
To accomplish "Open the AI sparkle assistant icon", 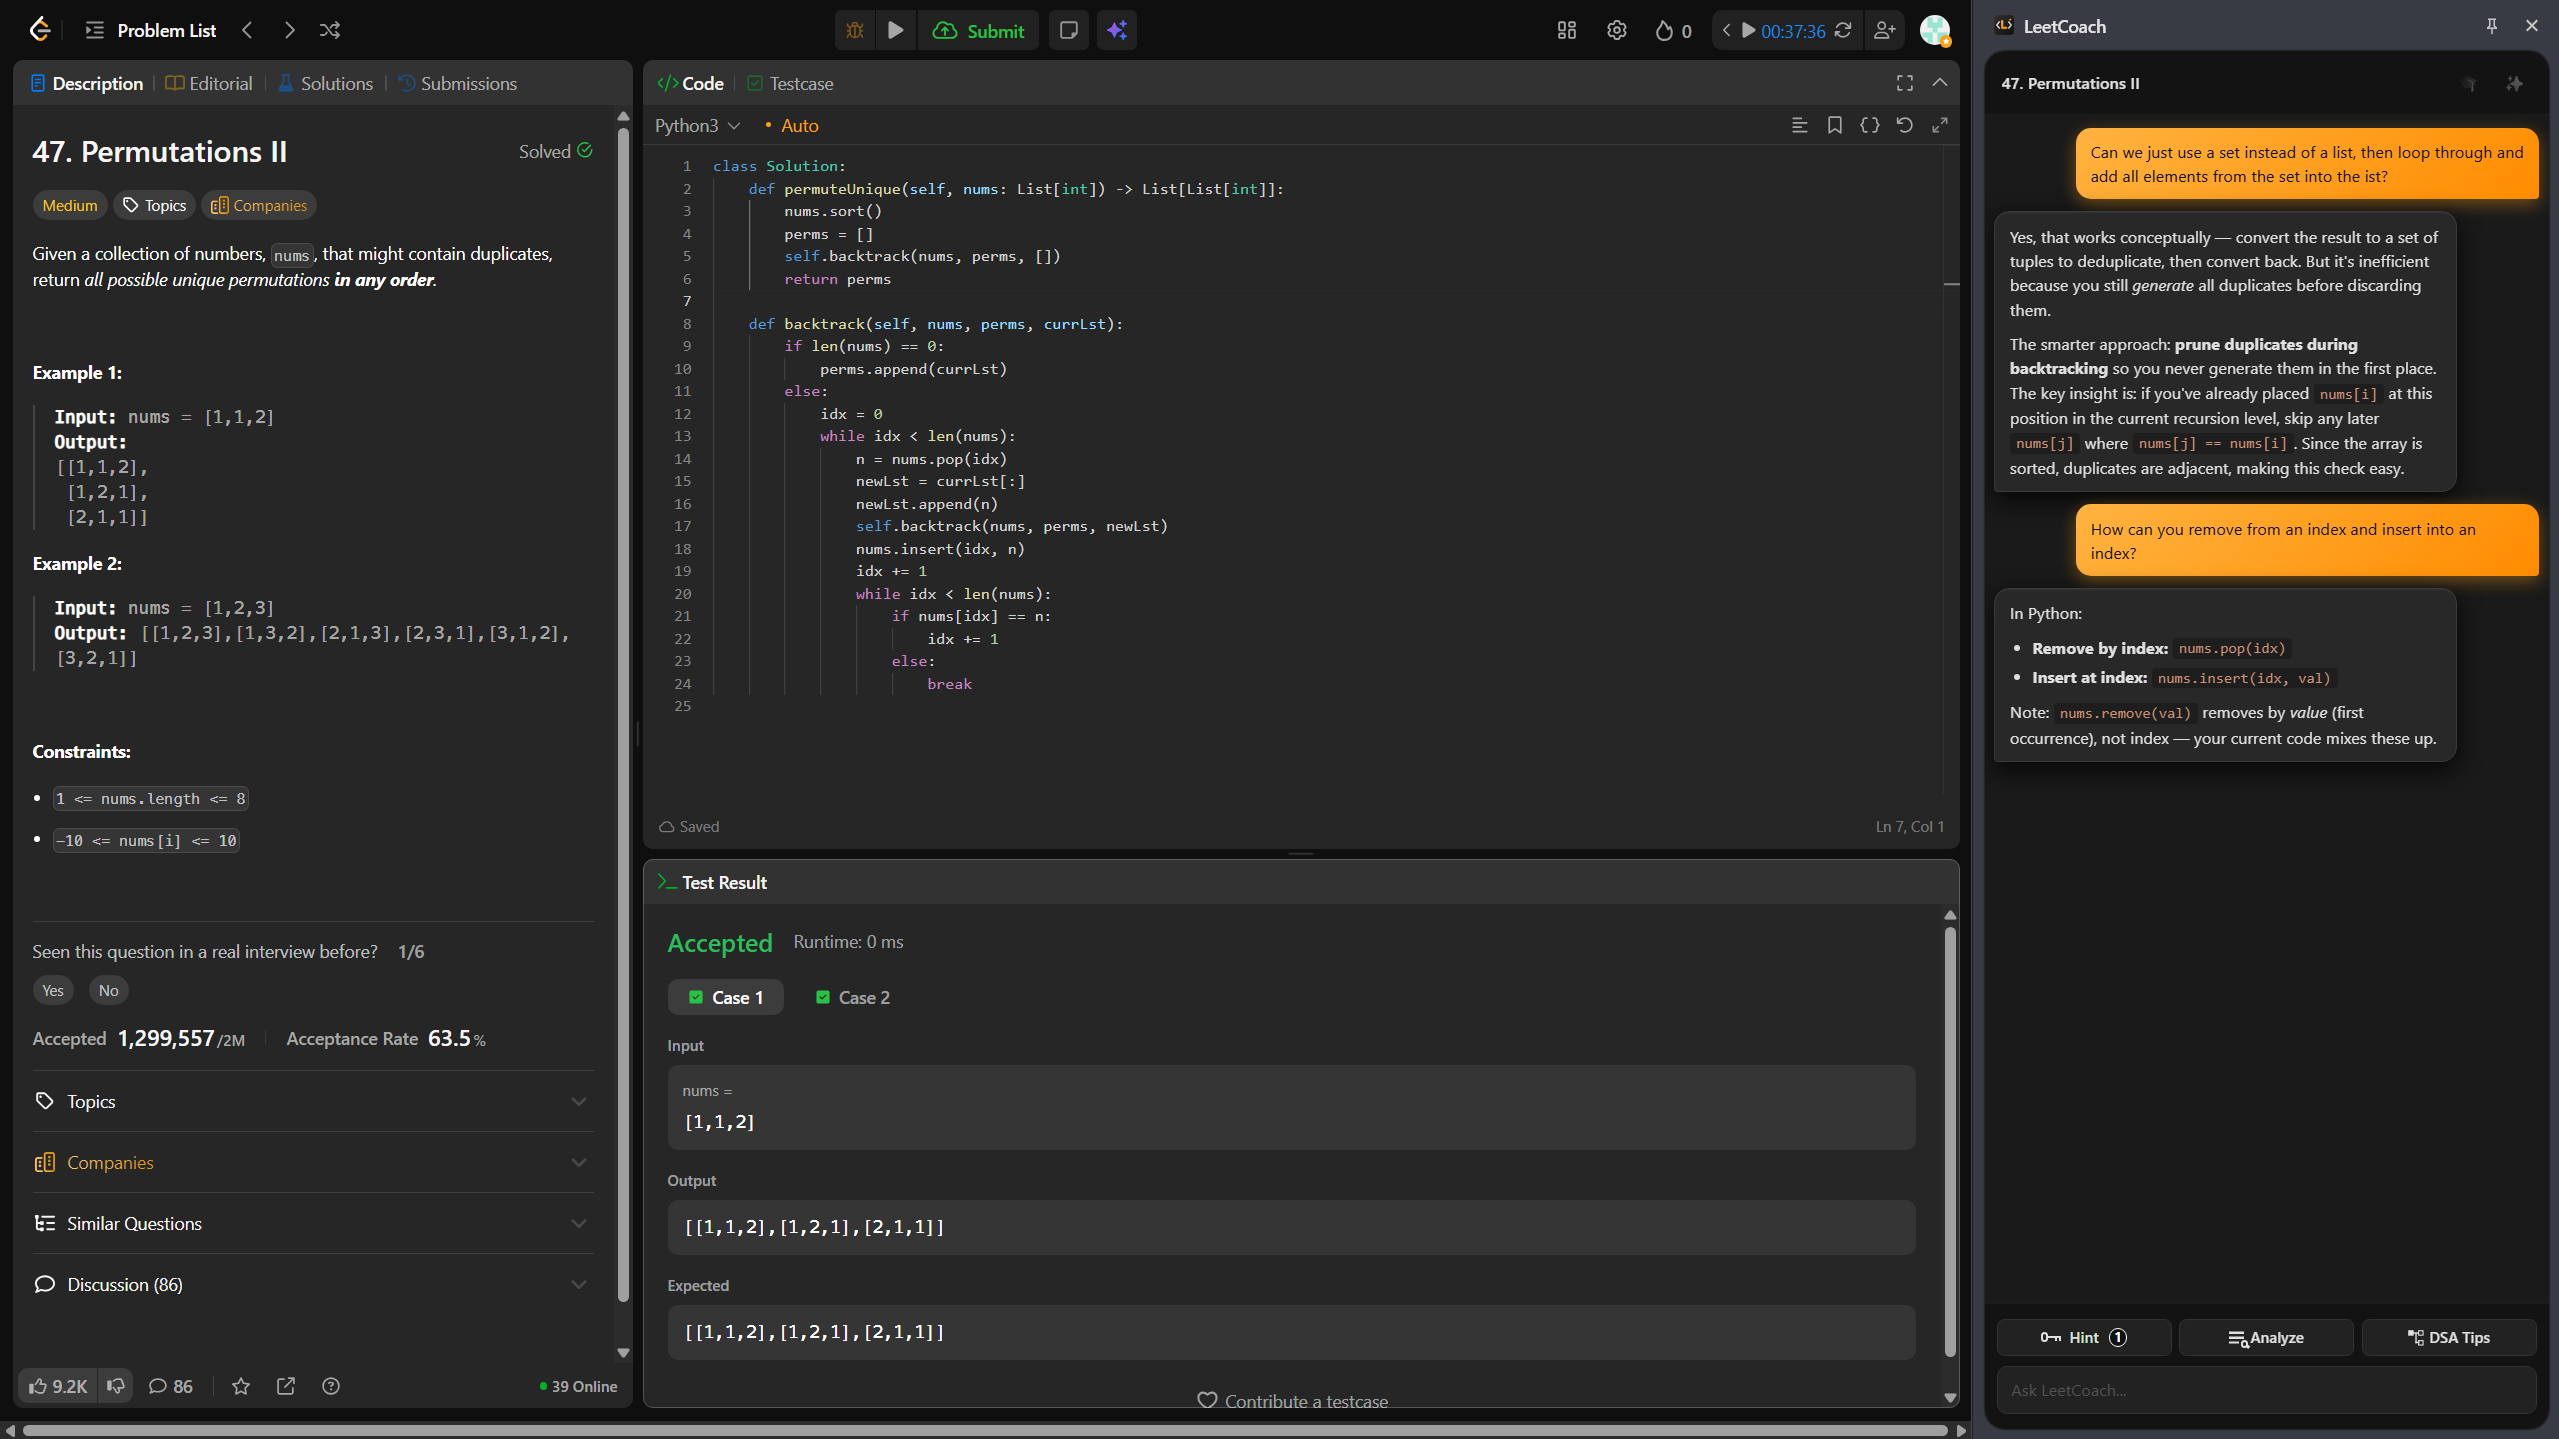I will point(1117,31).
